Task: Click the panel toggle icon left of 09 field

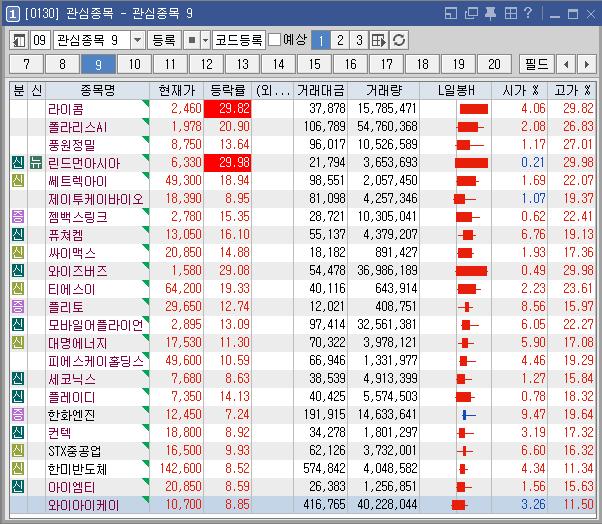Action: (x=19, y=40)
